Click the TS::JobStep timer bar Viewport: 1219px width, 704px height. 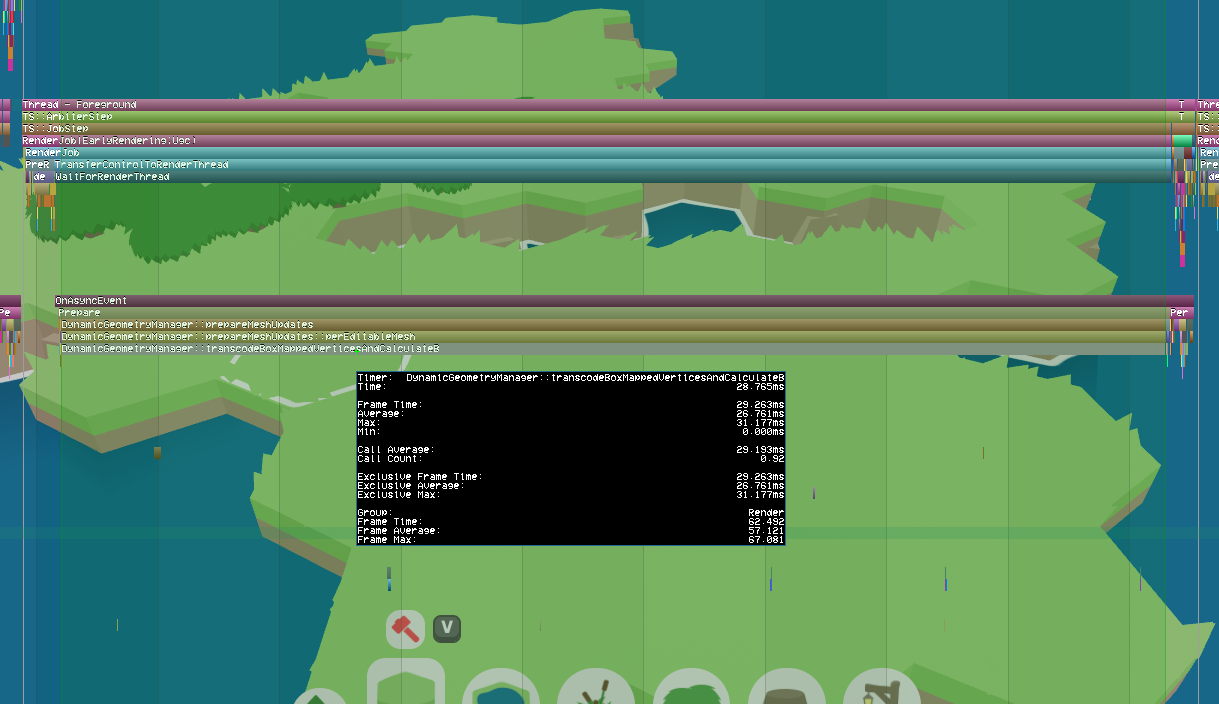coord(594,129)
